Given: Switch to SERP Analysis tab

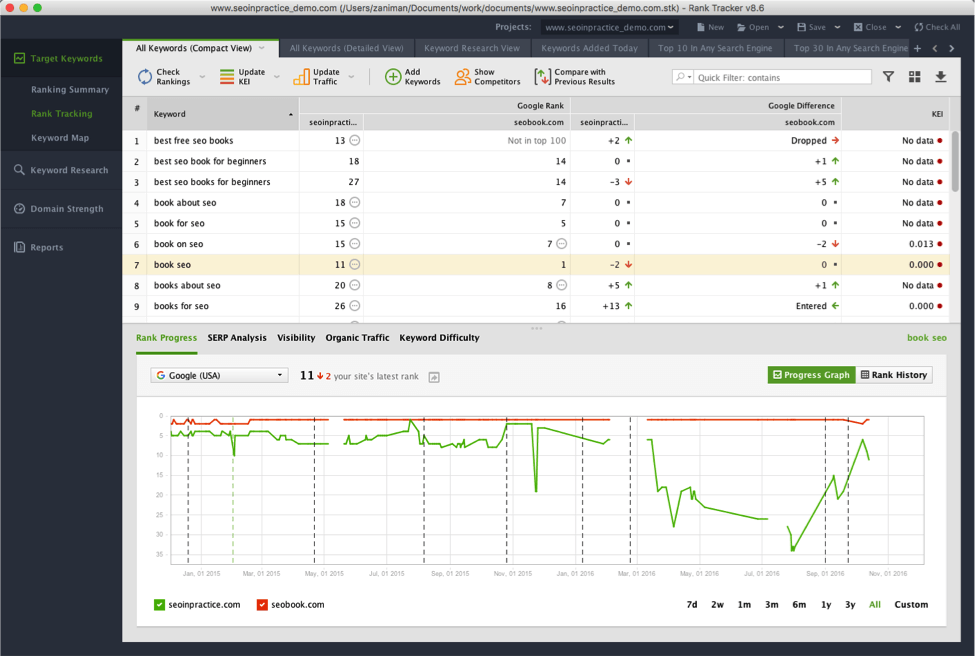Looking at the screenshot, I should pos(237,338).
